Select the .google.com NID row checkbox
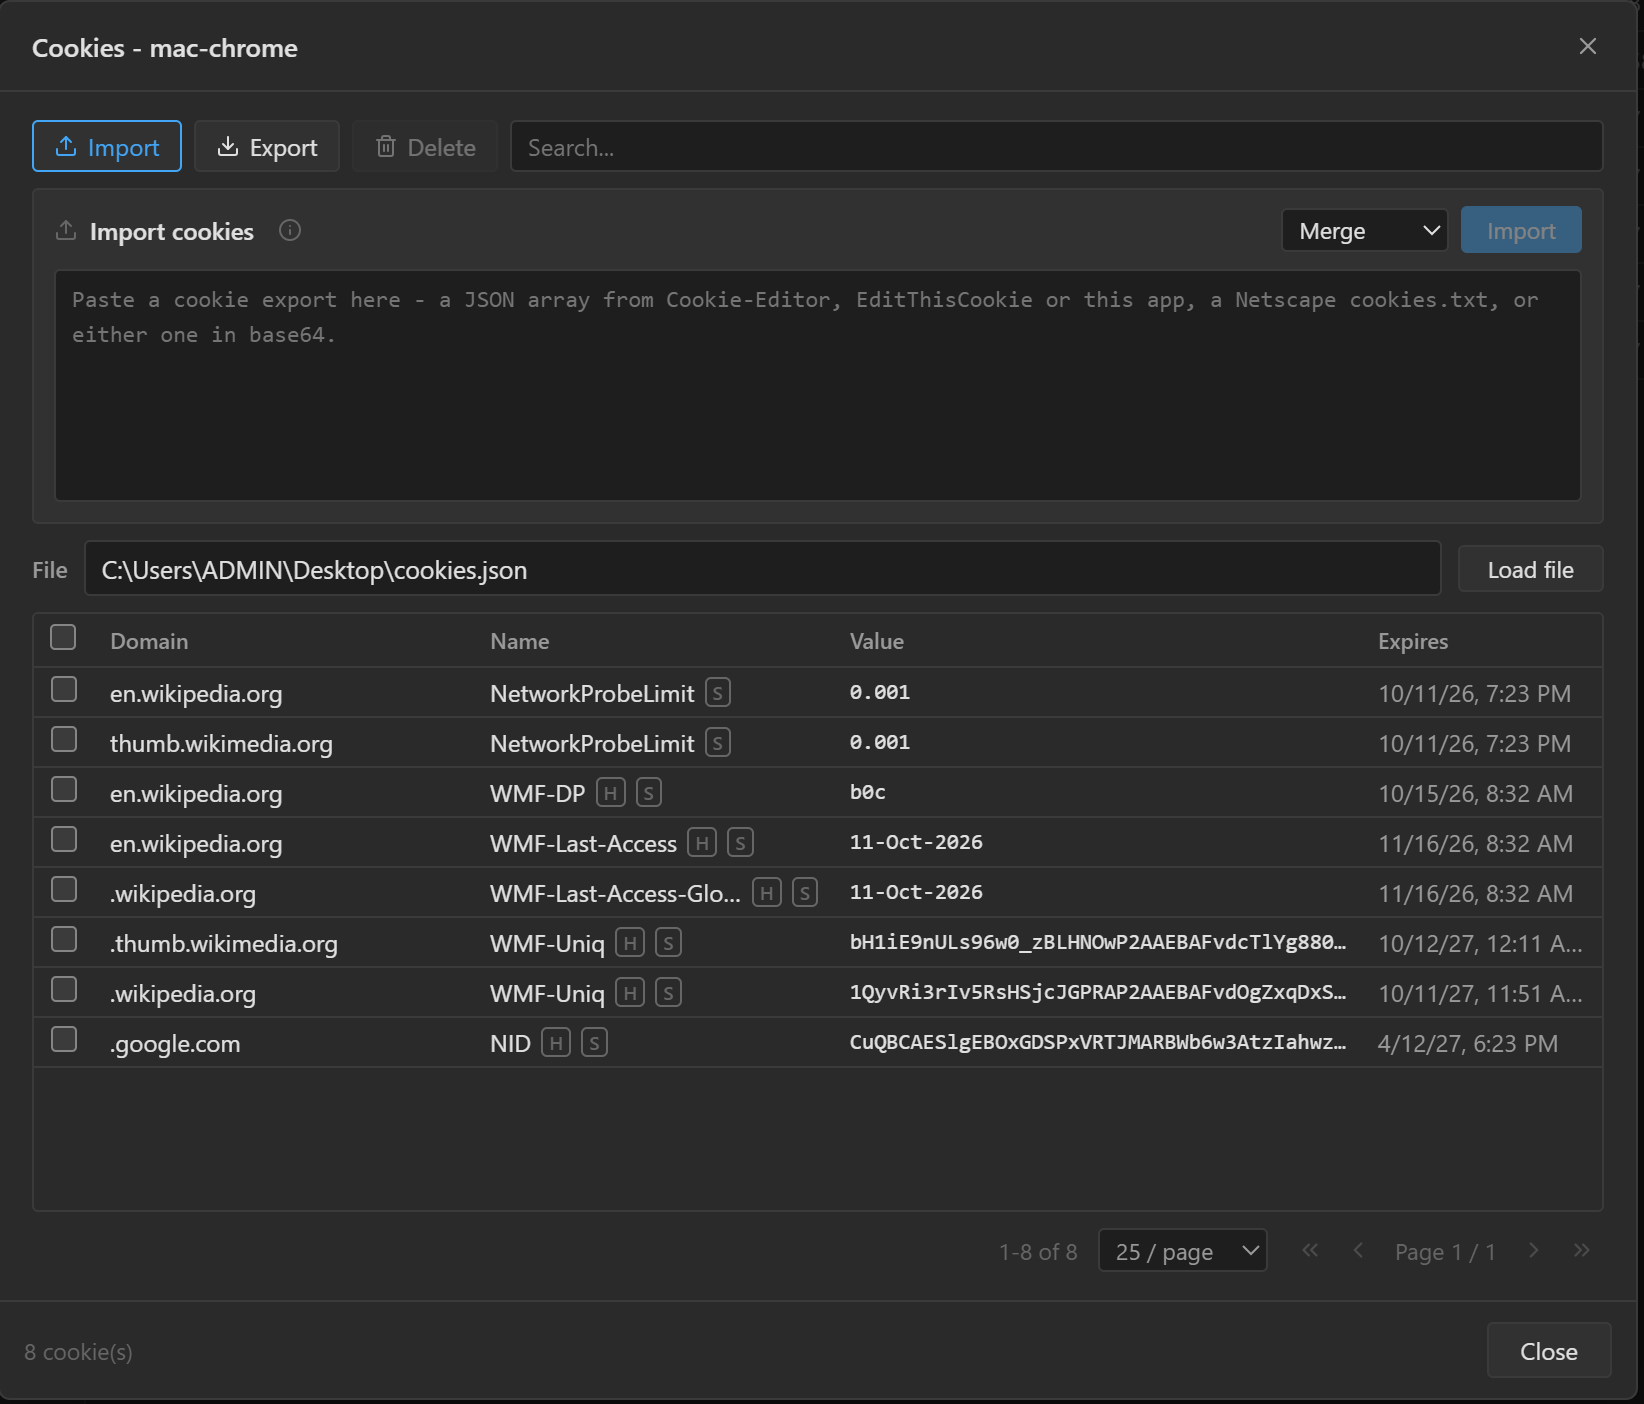 (64, 1039)
